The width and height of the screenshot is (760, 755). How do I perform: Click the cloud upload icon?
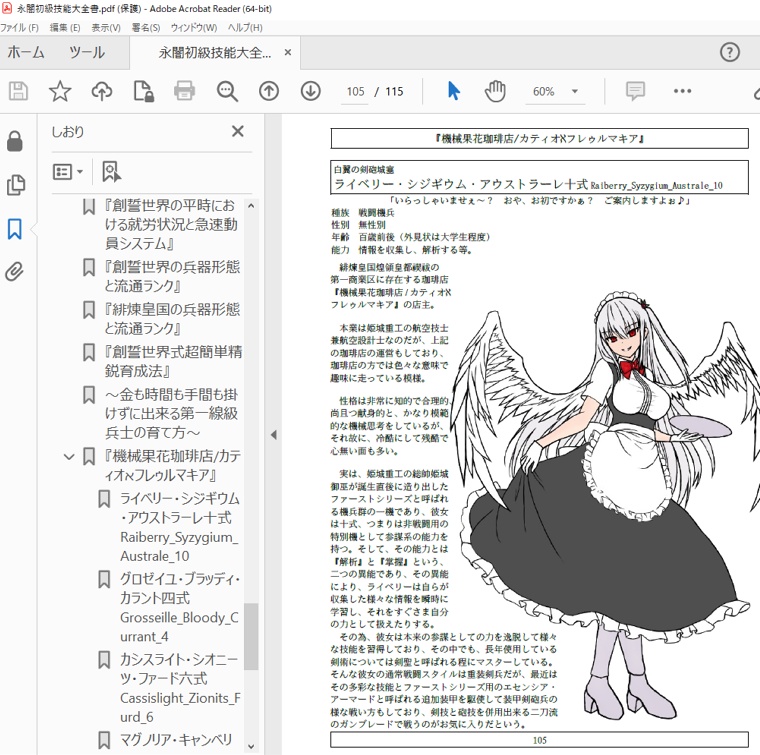click(x=102, y=91)
